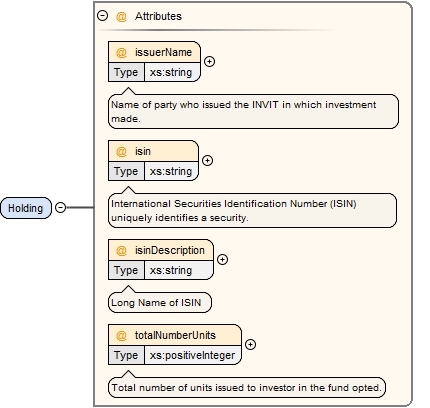This screenshot has height=408, width=430.
Task: Expand the totalNumberUnits attribute
Action: (x=250, y=344)
